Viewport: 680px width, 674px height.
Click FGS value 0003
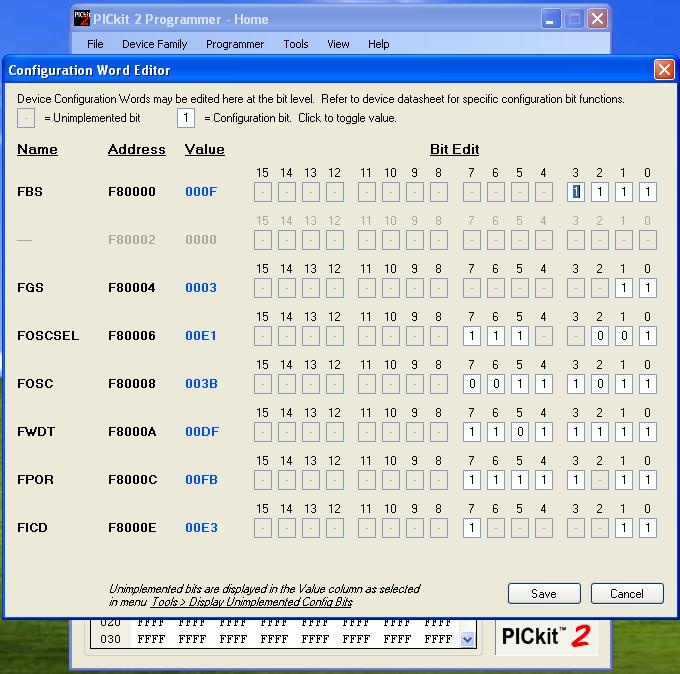[x=201, y=288]
